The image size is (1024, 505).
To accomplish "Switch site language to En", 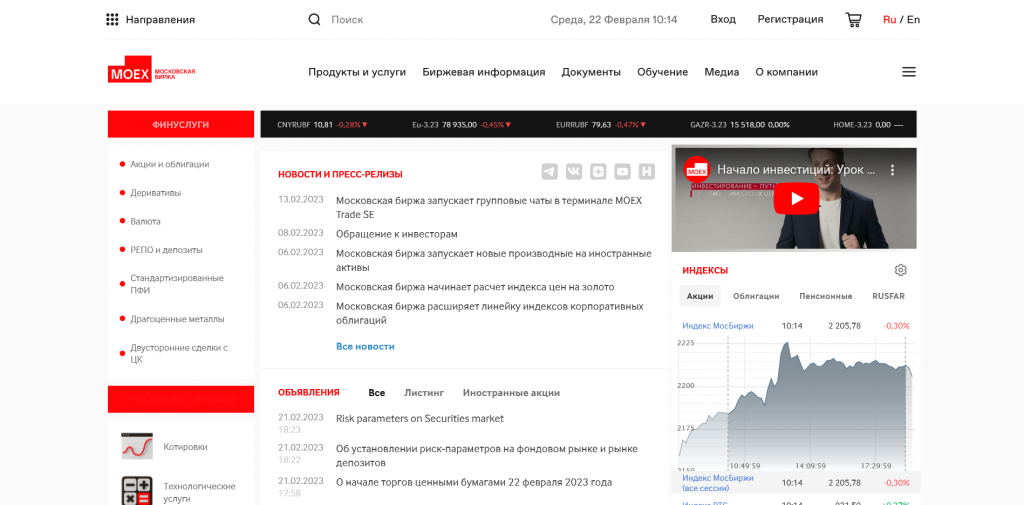I will pyautogui.click(x=913, y=19).
